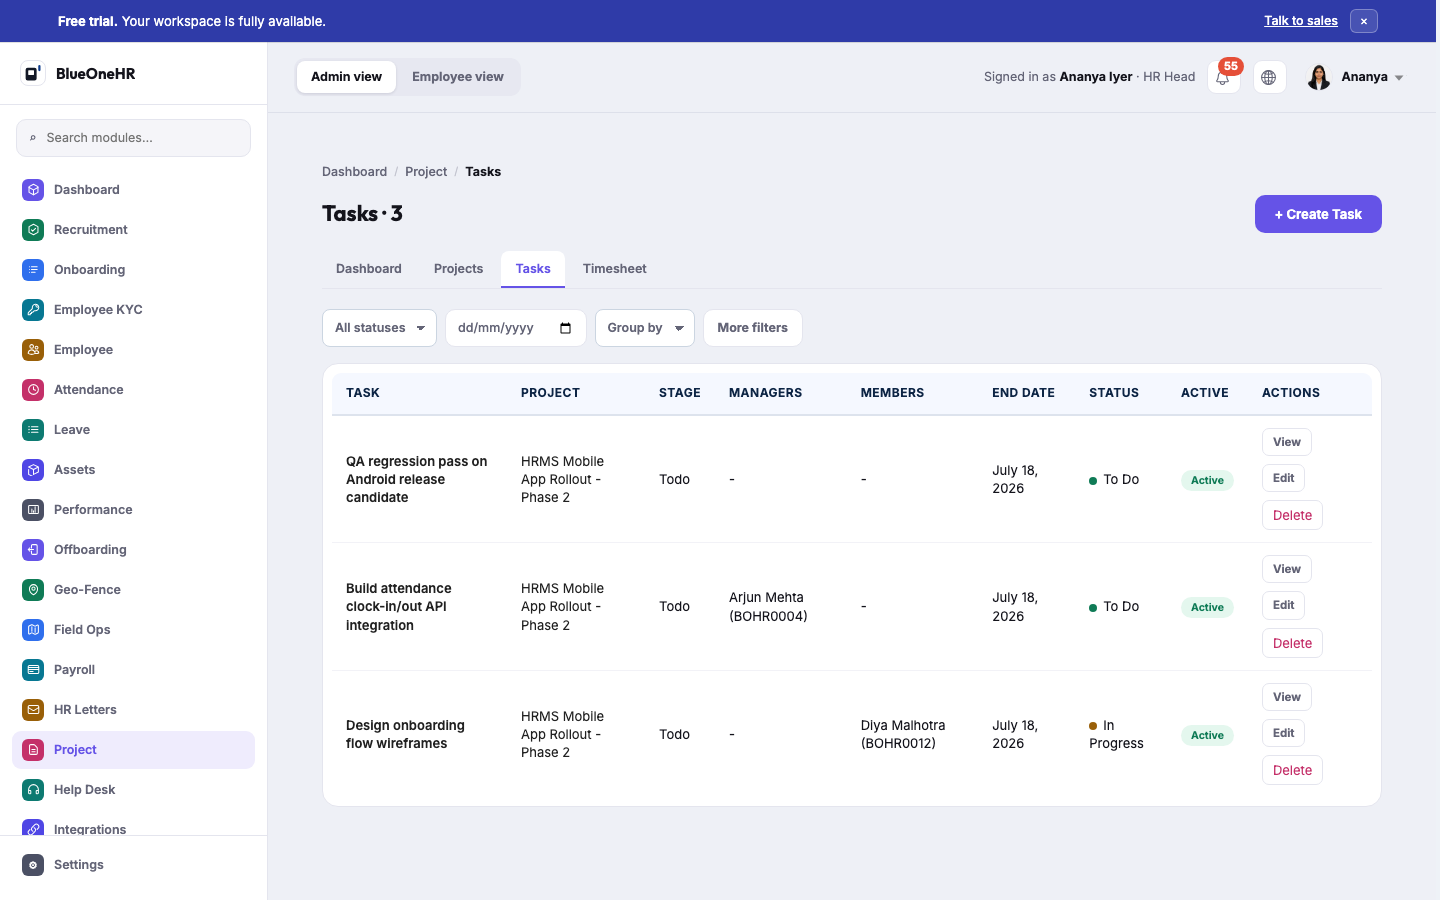
Task: Click the BlueOneHR logo icon
Action: point(33,73)
